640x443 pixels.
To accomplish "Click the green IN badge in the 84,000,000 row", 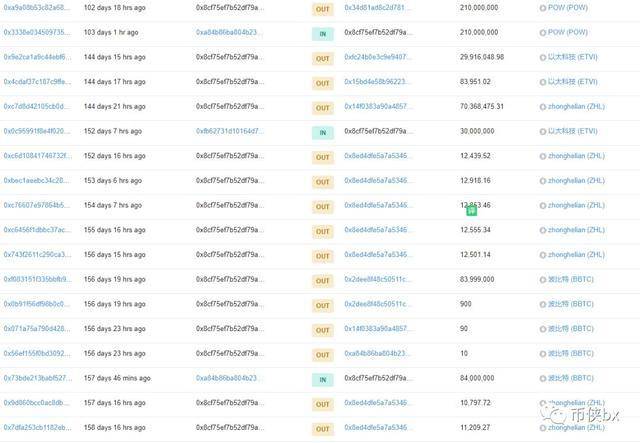I will click(x=322, y=379).
